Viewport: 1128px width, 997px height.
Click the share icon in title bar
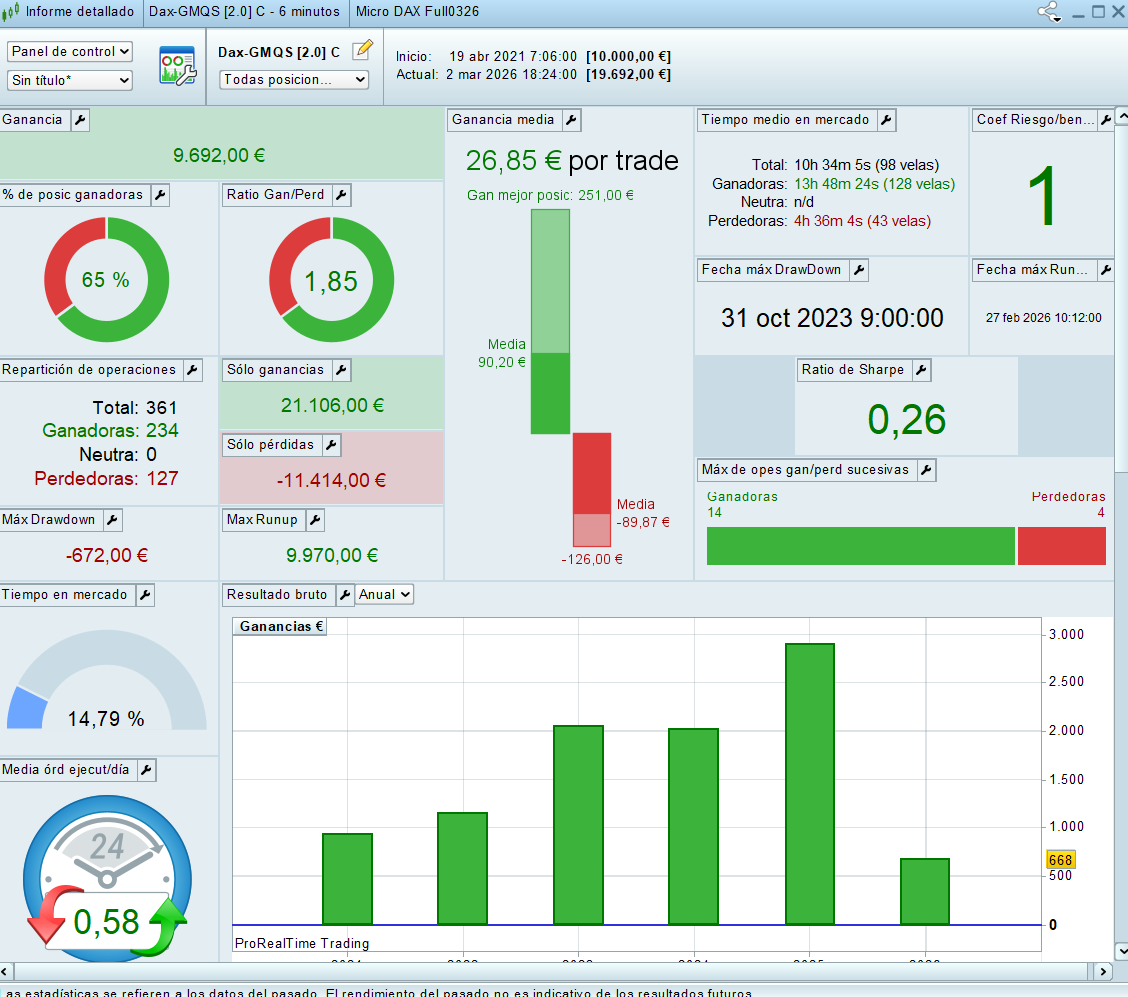pyautogui.click(x=1048, y=12)
